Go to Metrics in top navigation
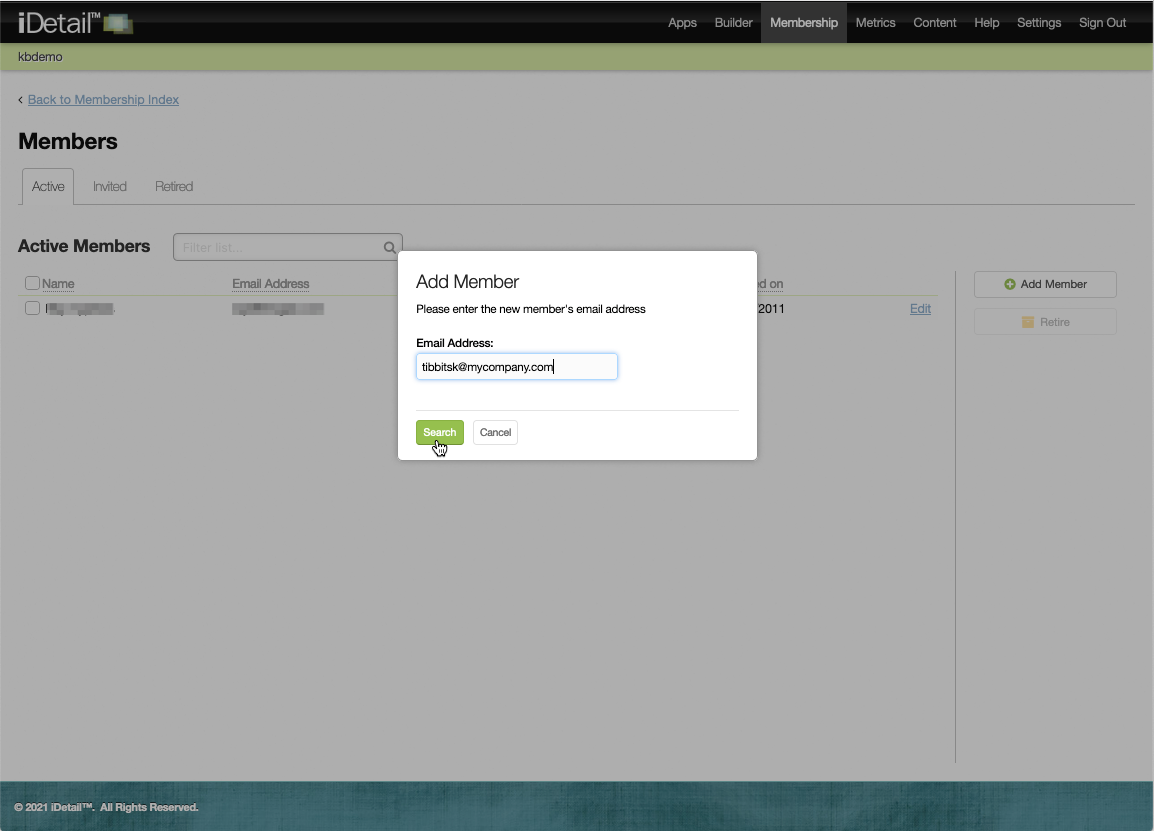Image resolution: width=1154 pixels, height=831 pixels. pos(875,23)
